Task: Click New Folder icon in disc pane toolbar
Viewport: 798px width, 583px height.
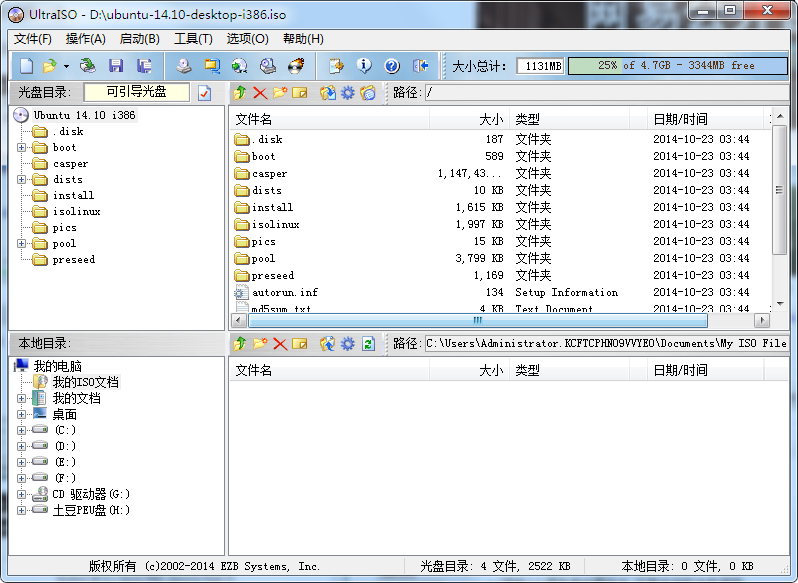Action: coord(280,93)
